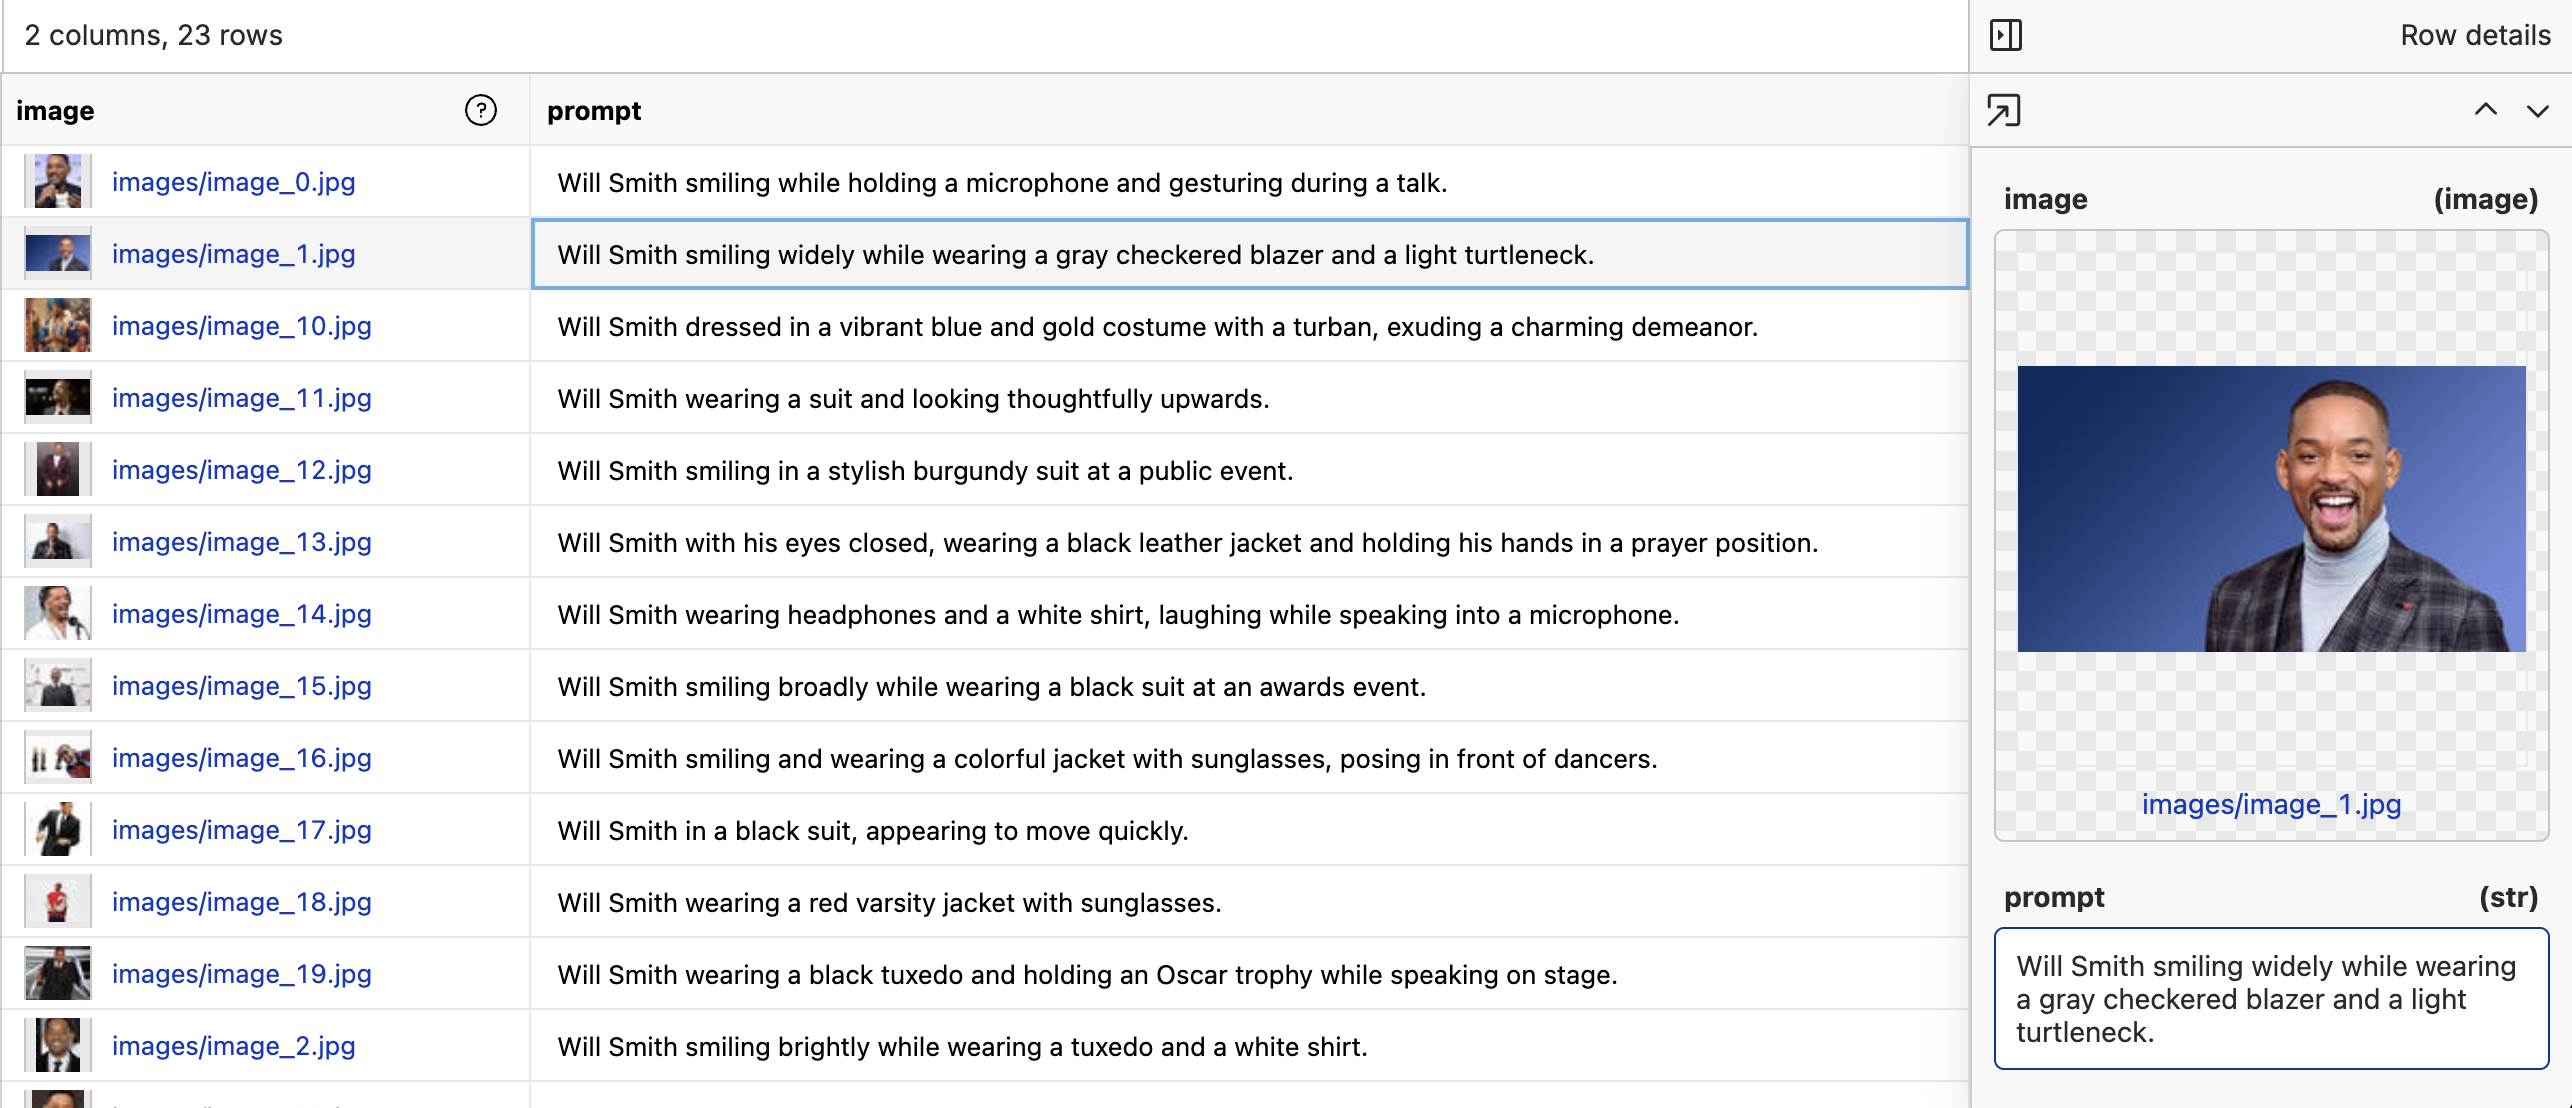The width and height of the screenshot is (2572, 1108).
Task: Click the image_12.jpg burgundy suit thumbnail
Action: pos(57,470)
